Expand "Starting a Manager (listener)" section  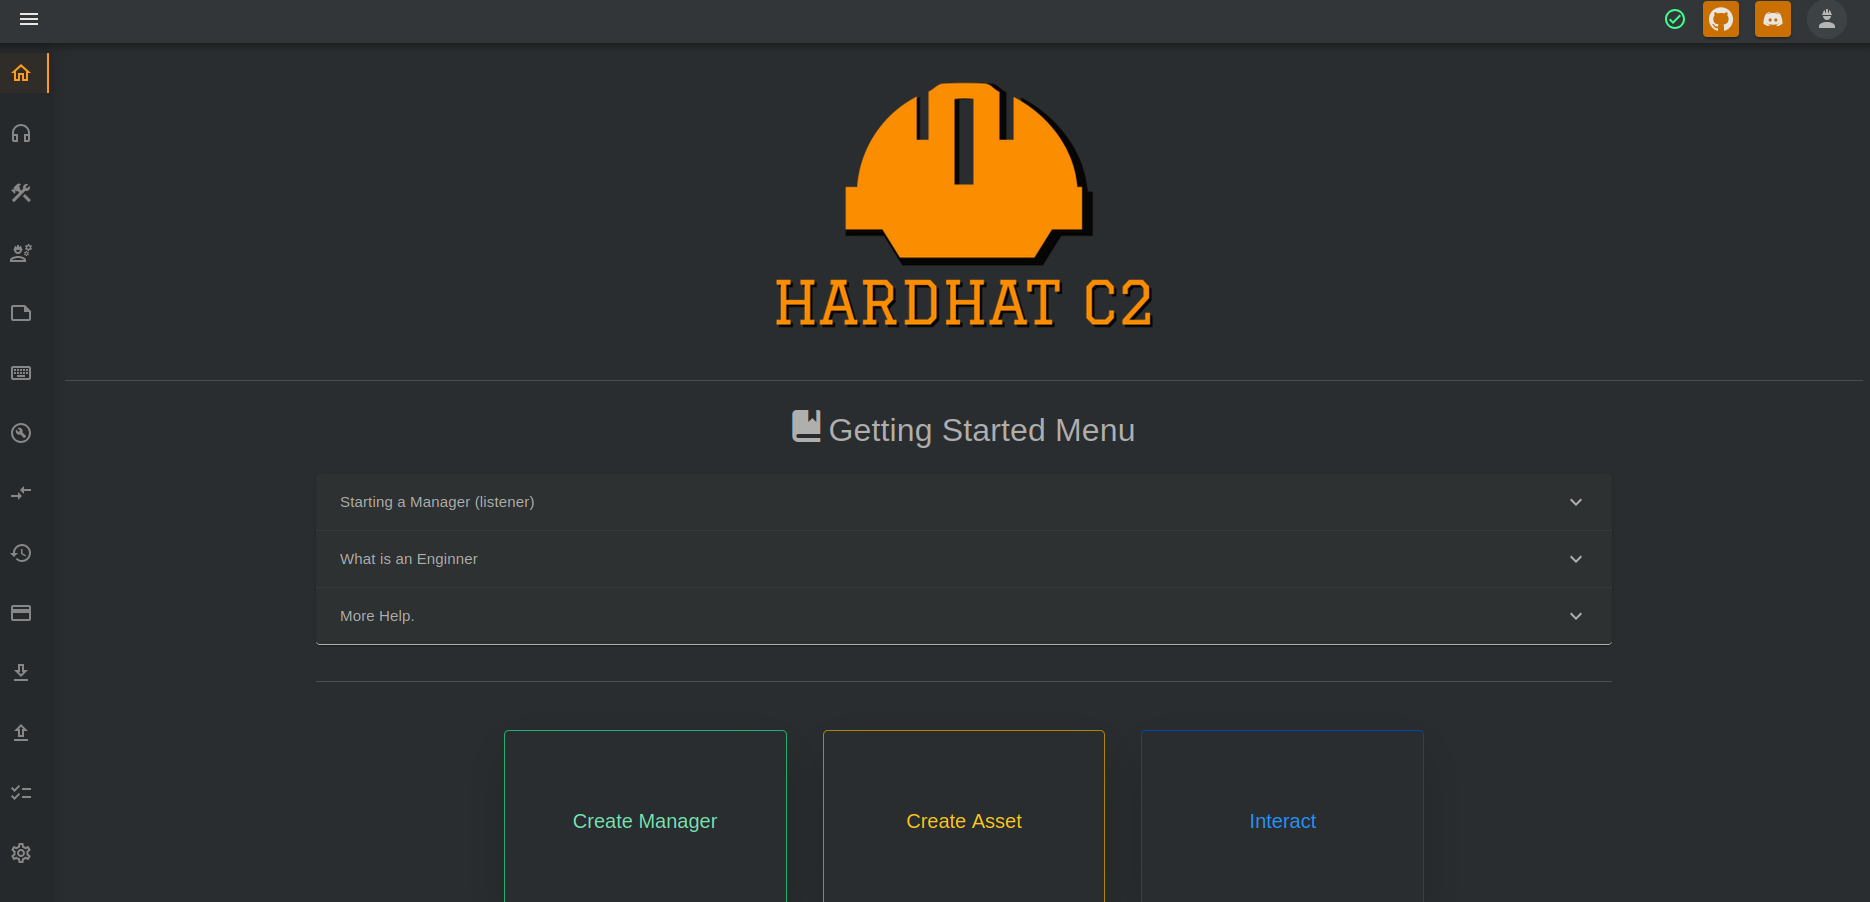[x=963, y=502]
